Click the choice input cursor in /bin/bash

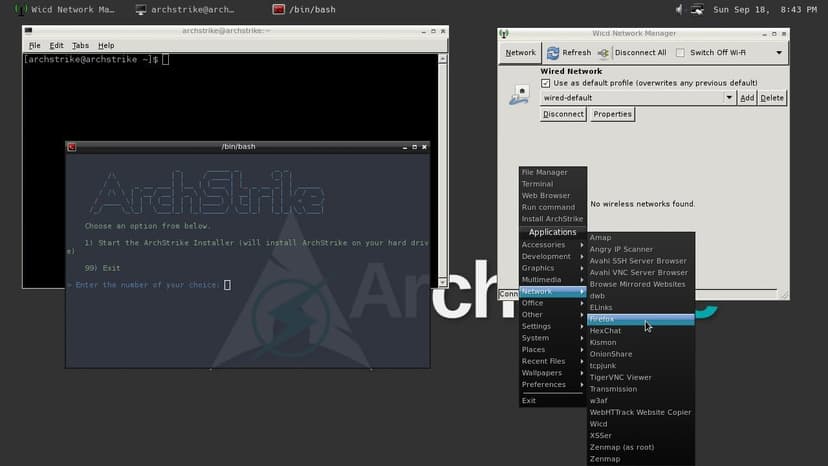(x=227, y=285)
